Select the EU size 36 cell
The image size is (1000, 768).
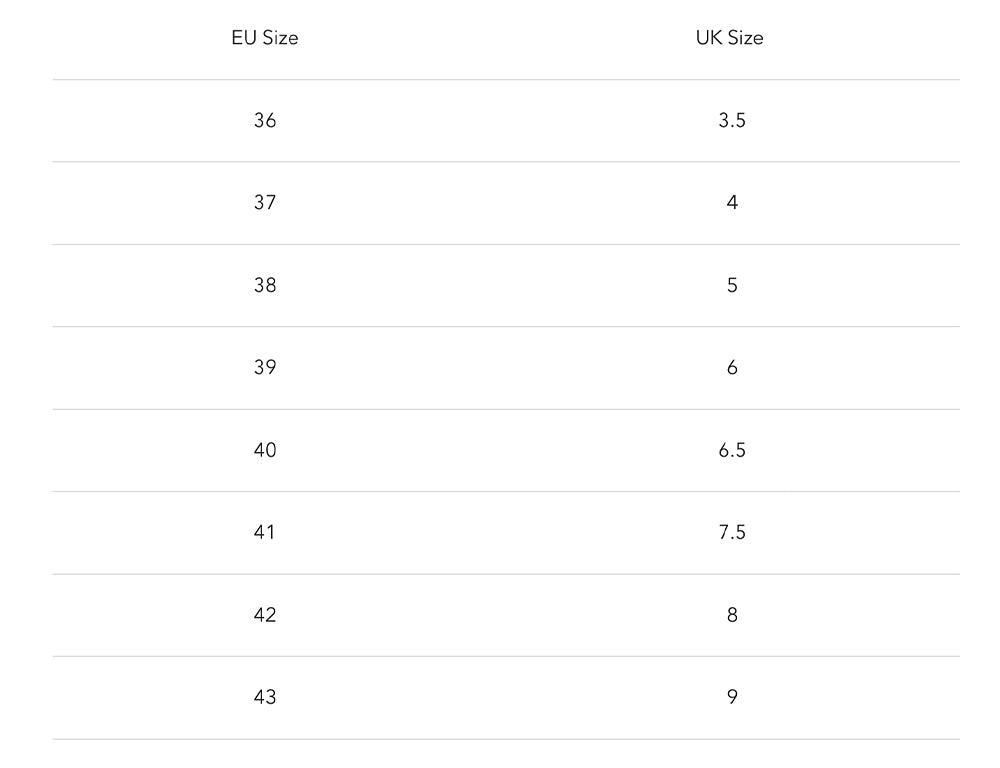tap(265, 121)
